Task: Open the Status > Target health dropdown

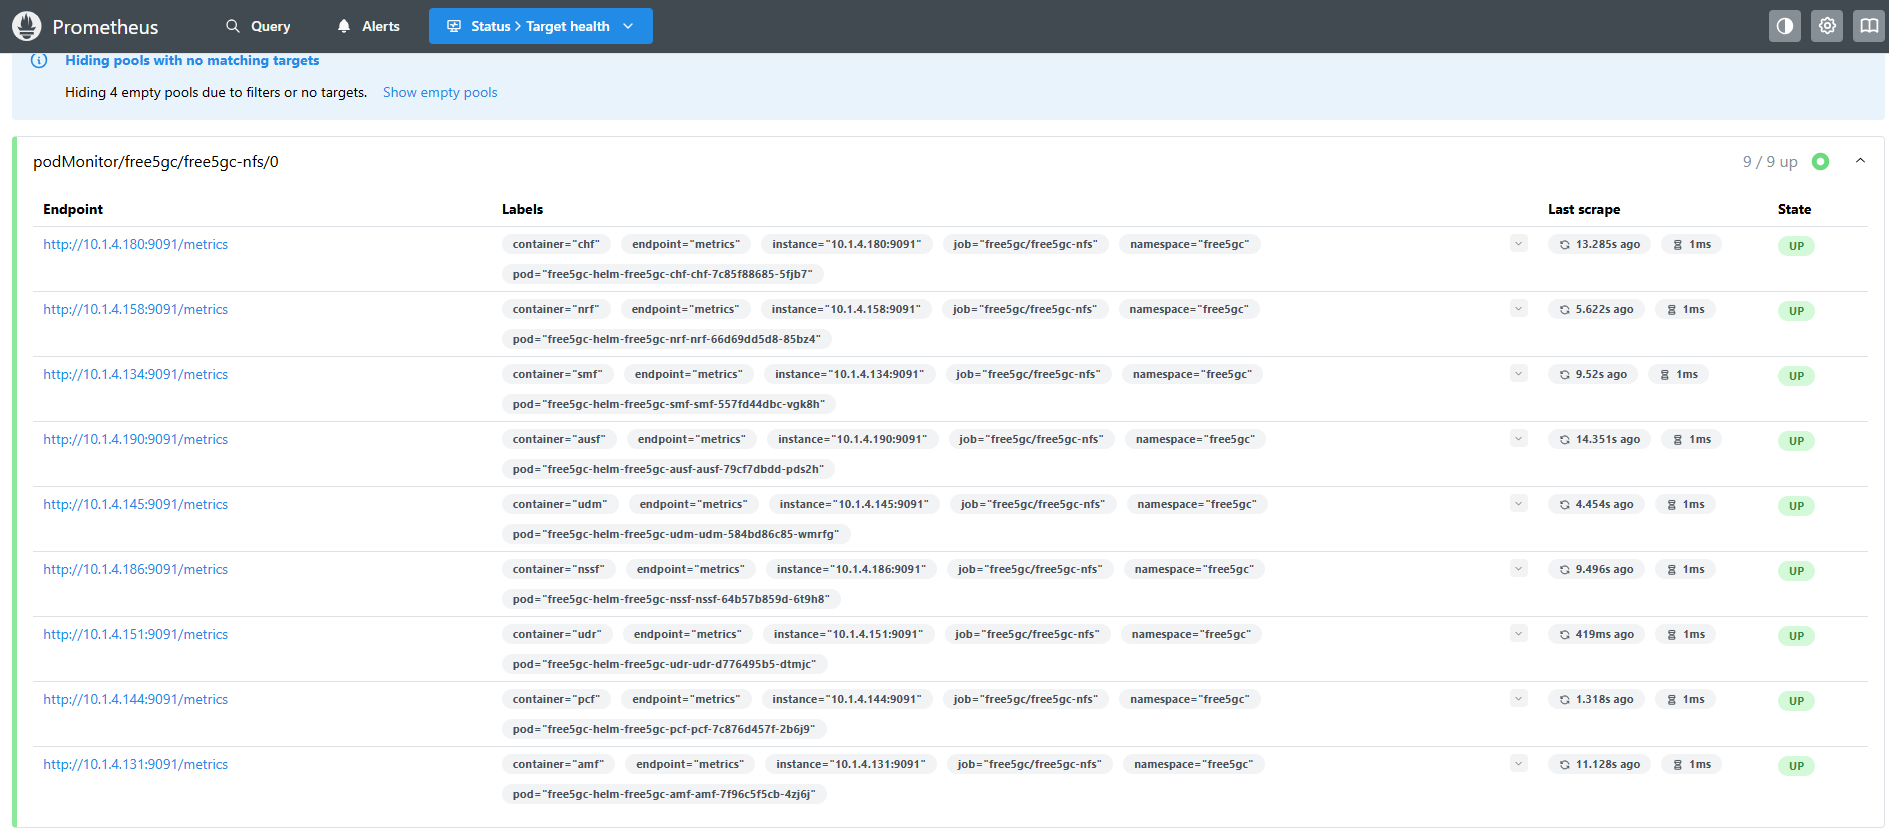Action: (x=540, y=26)
